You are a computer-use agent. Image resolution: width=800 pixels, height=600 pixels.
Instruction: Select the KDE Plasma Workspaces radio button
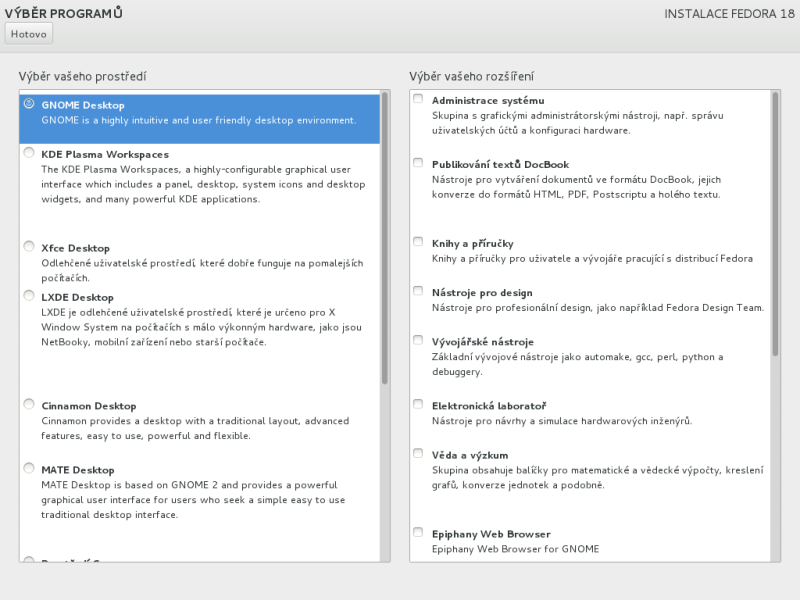click(29, 151)
